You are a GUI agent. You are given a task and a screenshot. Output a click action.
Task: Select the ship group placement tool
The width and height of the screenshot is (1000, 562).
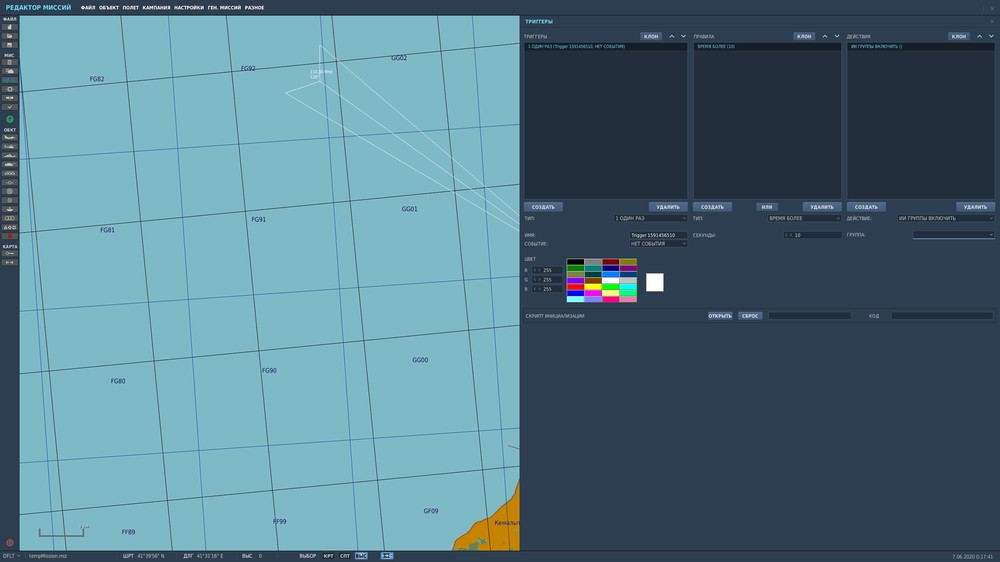click(10, 156)
